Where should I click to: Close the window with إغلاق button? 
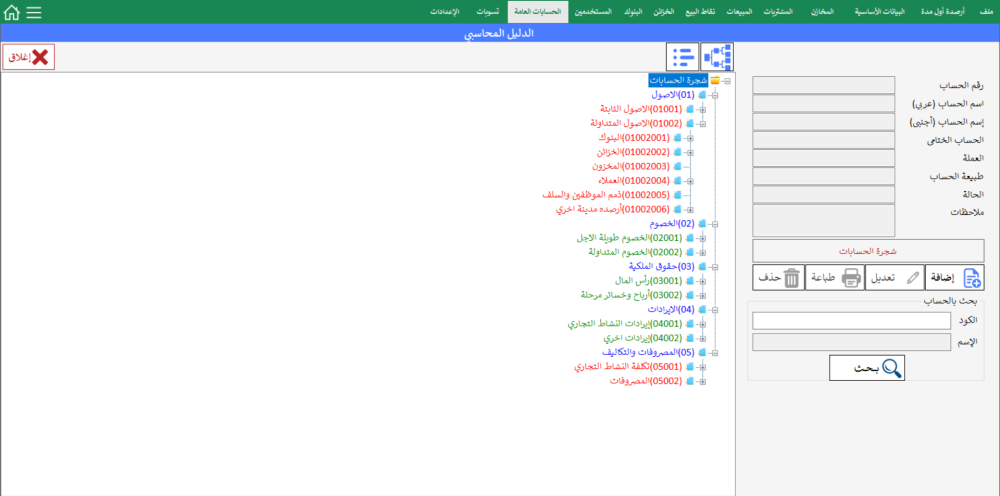coord(29,57)
